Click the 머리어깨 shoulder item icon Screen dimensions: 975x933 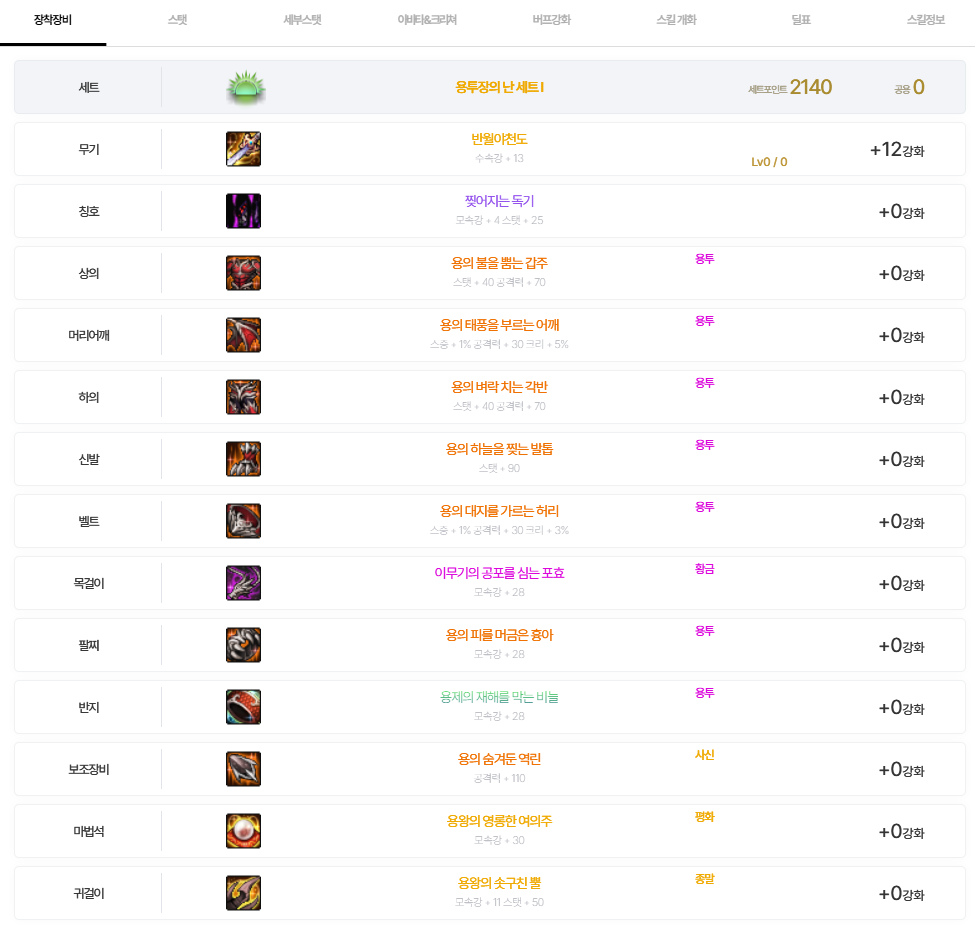243,335
